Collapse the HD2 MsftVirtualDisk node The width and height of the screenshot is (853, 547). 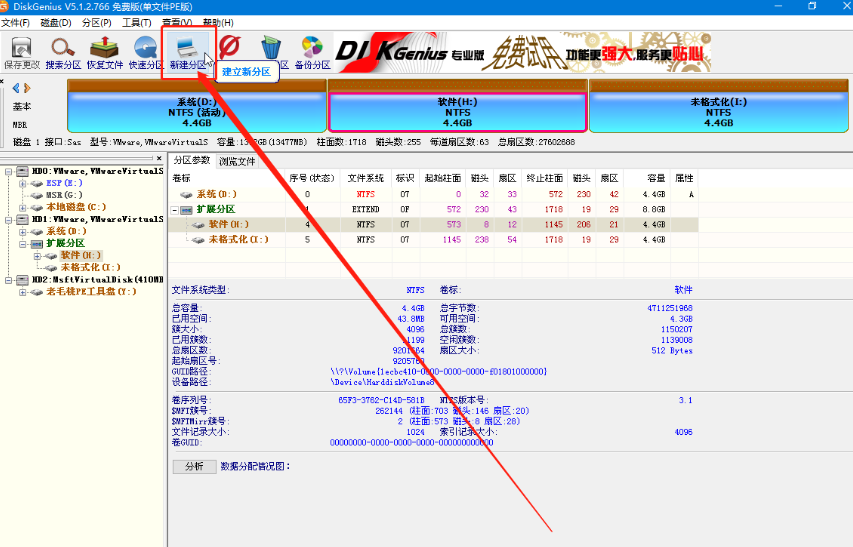coord(8,280)
